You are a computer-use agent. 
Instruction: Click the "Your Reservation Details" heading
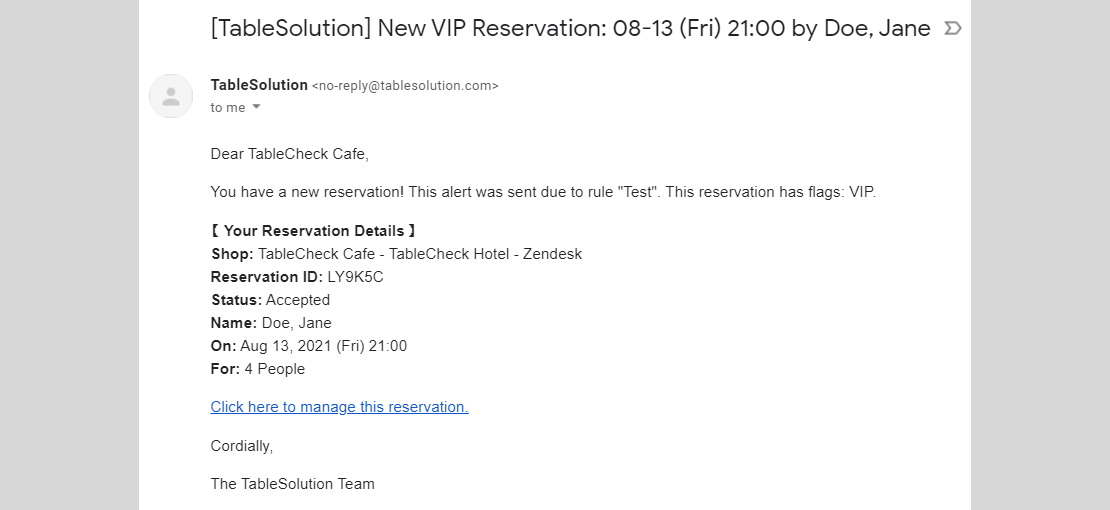pyautogui.click(x=314, y=231)
